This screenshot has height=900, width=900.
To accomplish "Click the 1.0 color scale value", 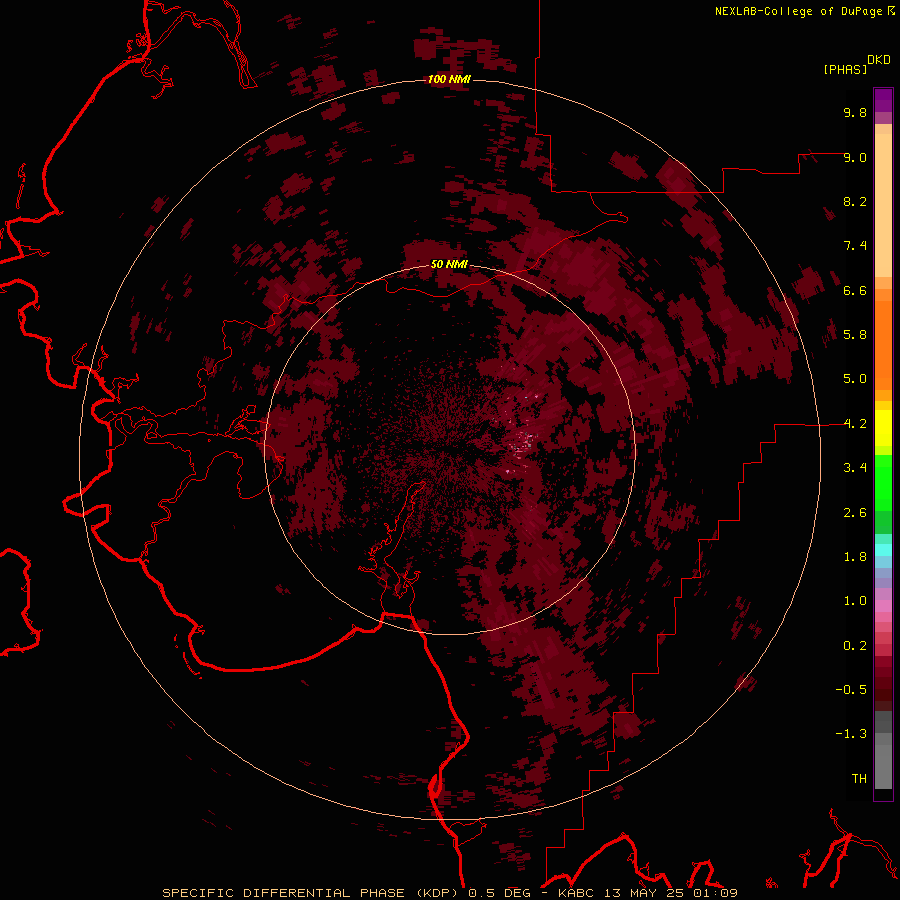I will [855, 601].
